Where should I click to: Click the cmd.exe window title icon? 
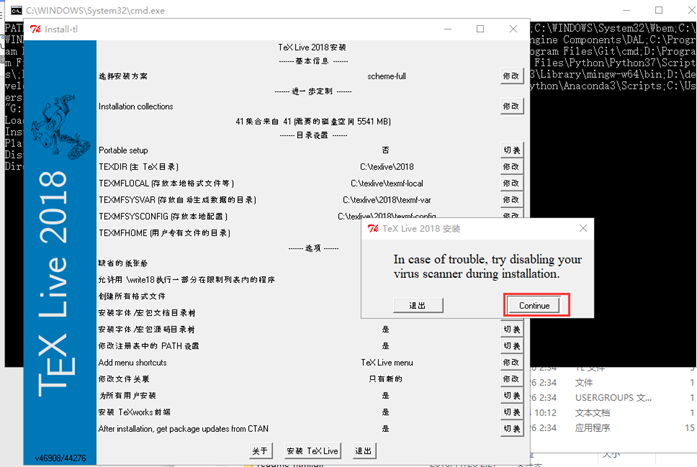click(16, 10)
